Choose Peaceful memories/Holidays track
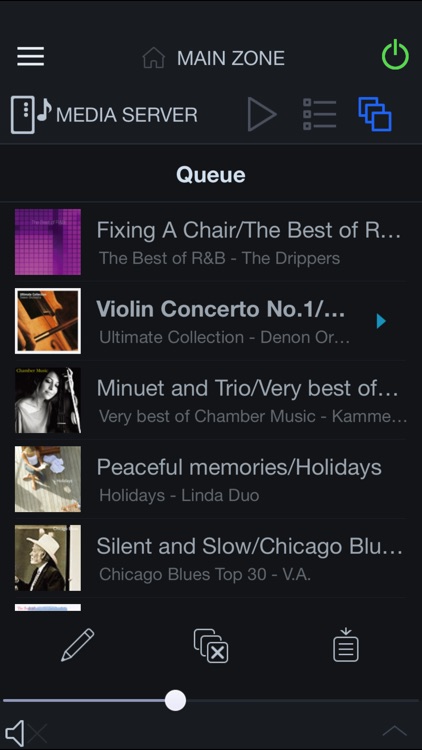This screenshot has width=422, height=750. [211, 479]
